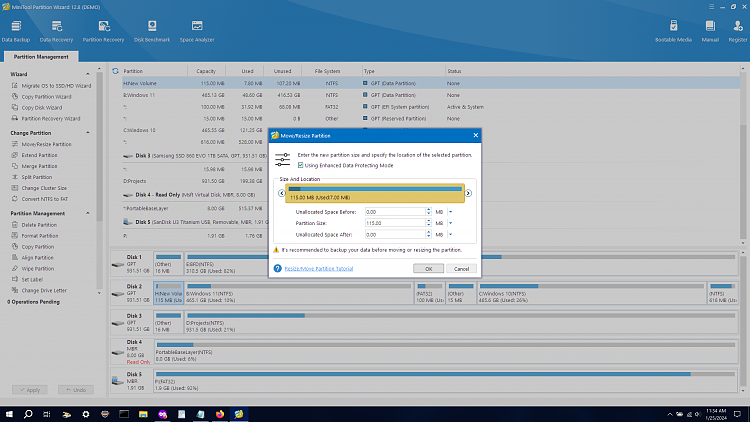Screen dimensions: 750x422
Task: Confirm the resize with OK
Action: [429, 269]
